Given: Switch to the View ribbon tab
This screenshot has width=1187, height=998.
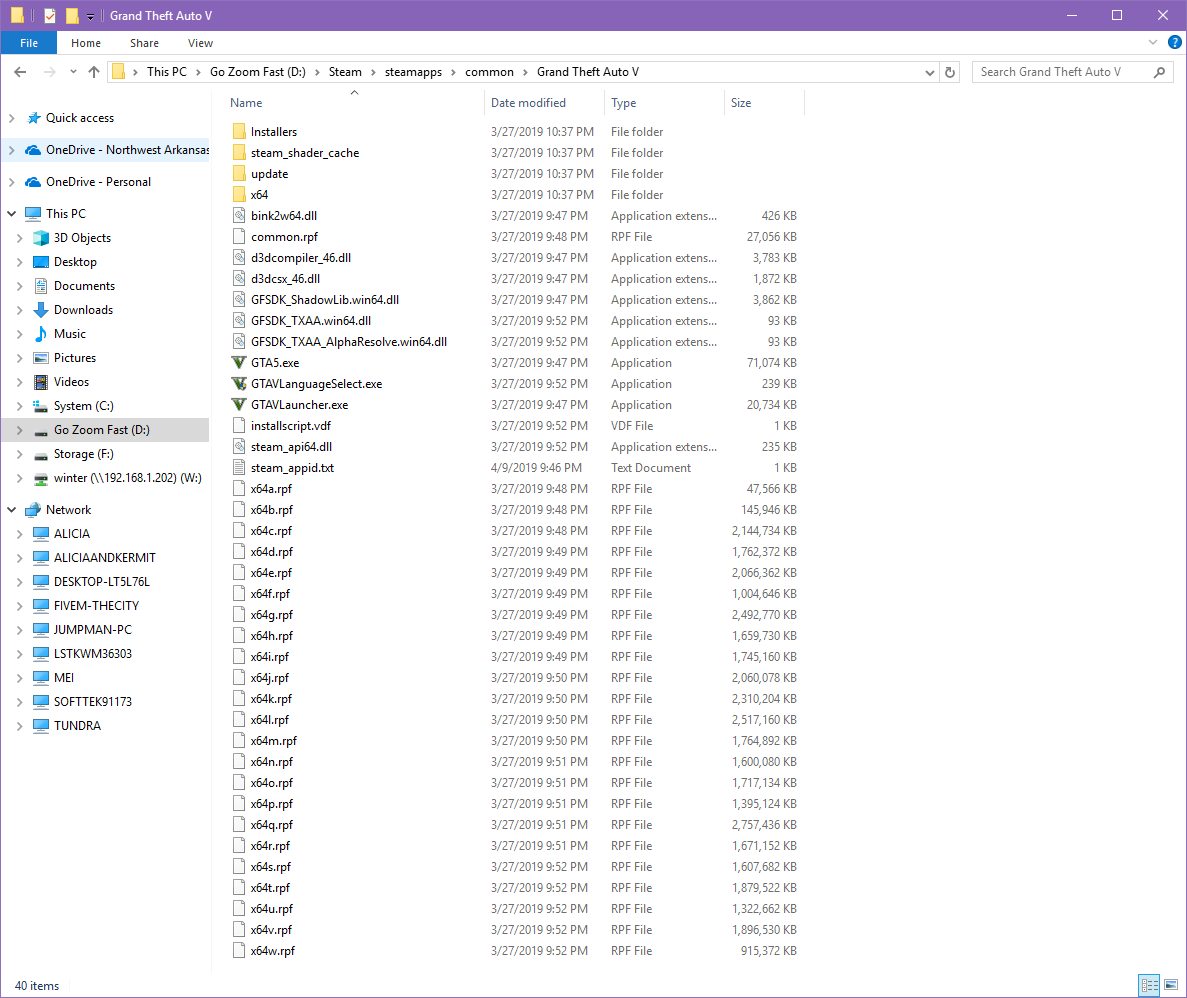Looking at the screenshot, I should [200, 43].
